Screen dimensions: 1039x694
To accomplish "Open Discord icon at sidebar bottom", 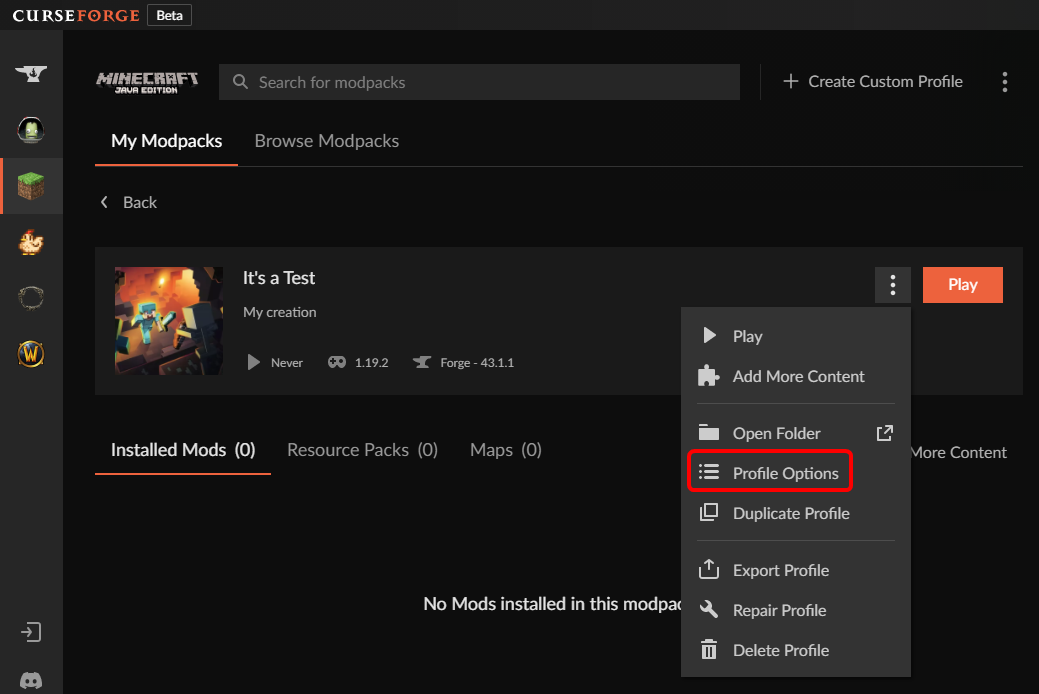I will (31, 681).
